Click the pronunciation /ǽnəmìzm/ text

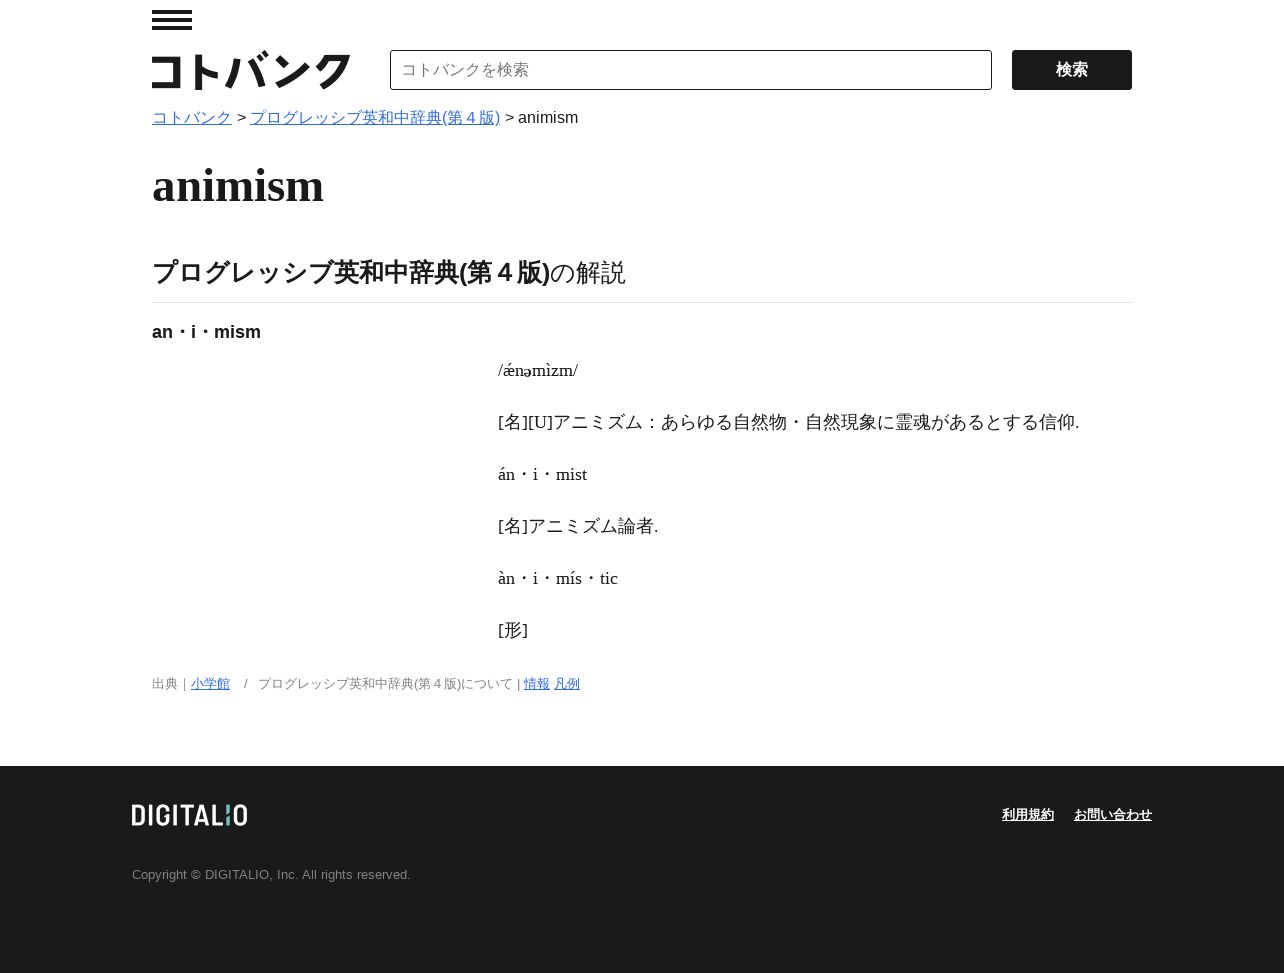tap(538, 371)
